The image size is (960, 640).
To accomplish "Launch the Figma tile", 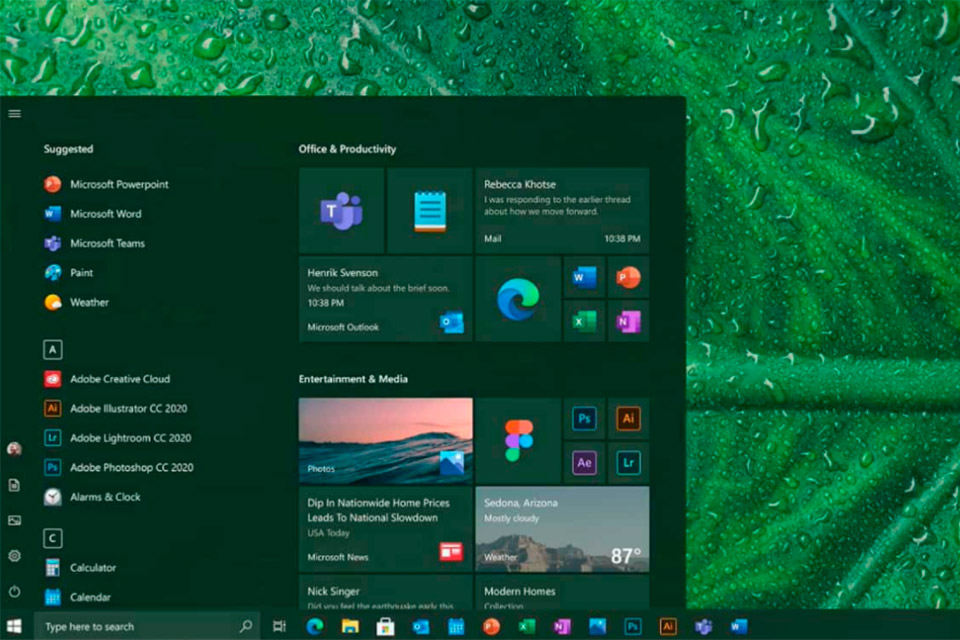I will (518, 440).
